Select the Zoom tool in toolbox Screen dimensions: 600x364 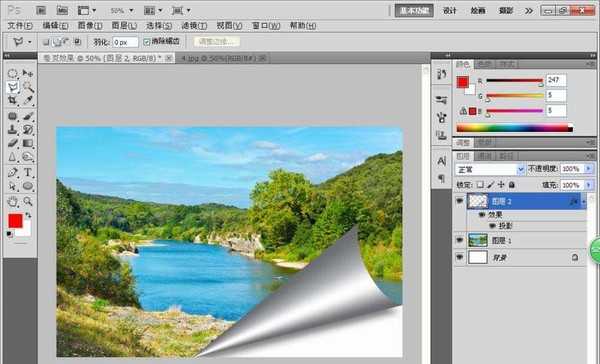pos(28,201)
